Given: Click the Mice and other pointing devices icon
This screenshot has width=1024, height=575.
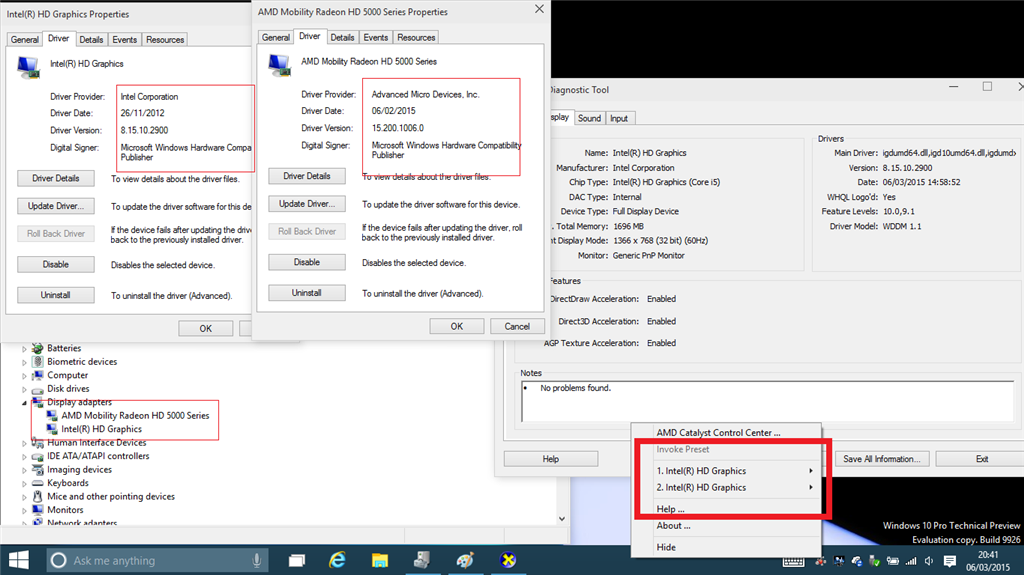Looking at the screenshot, I should [37, 497].
